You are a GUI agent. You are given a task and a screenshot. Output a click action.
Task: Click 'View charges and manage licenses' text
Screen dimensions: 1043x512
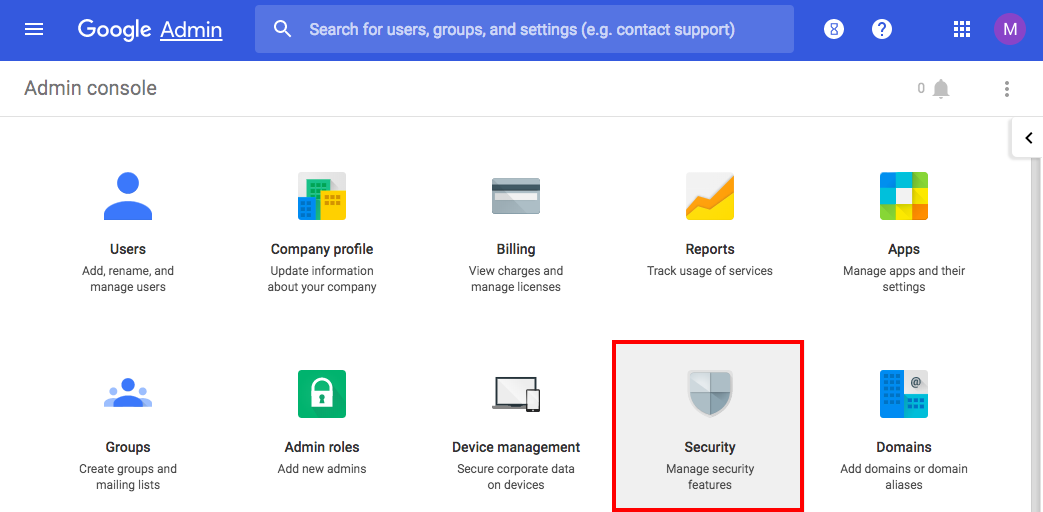[516, 279]
